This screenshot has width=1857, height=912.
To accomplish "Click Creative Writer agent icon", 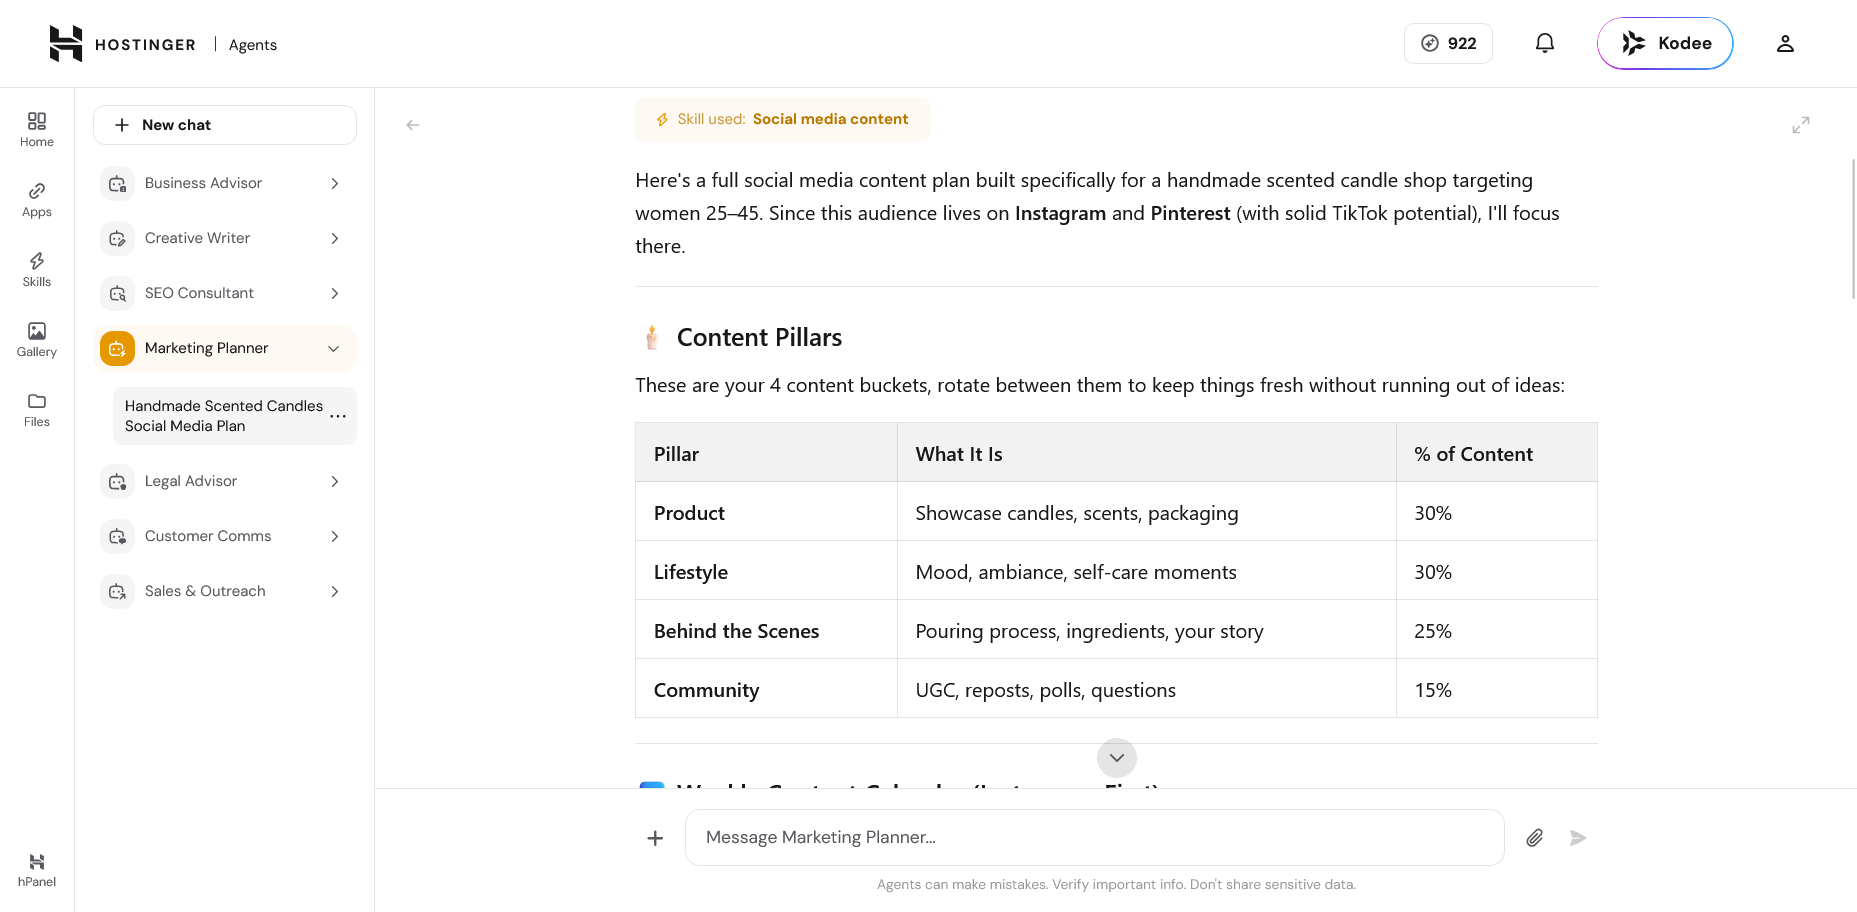I will click(117, 238).
